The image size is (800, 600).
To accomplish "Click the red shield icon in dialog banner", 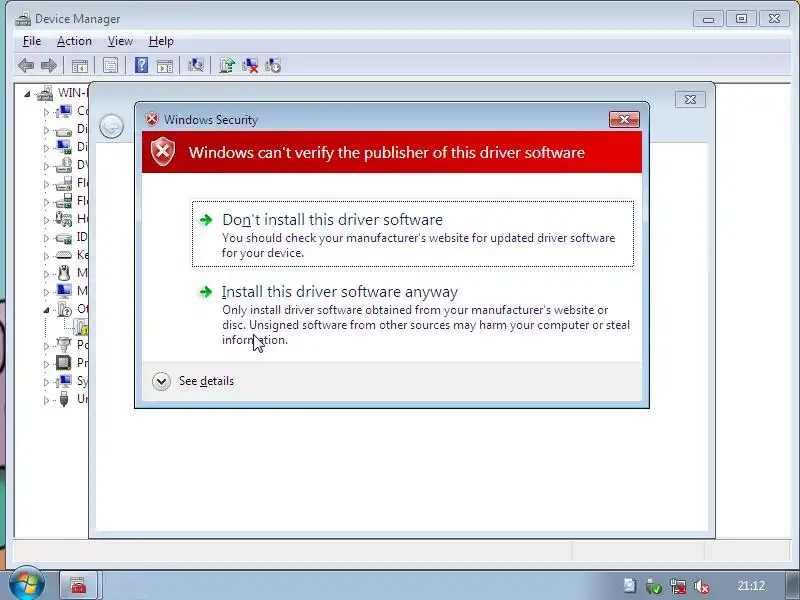I will click(x=163, y=152).
